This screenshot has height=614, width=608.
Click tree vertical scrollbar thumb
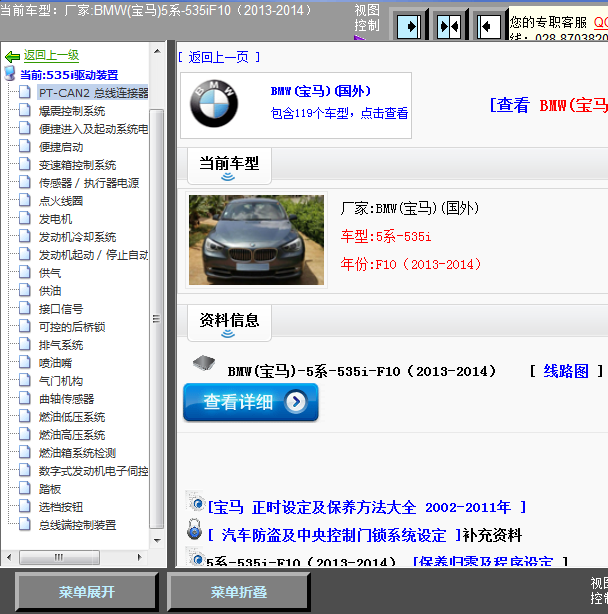[157, 319]
